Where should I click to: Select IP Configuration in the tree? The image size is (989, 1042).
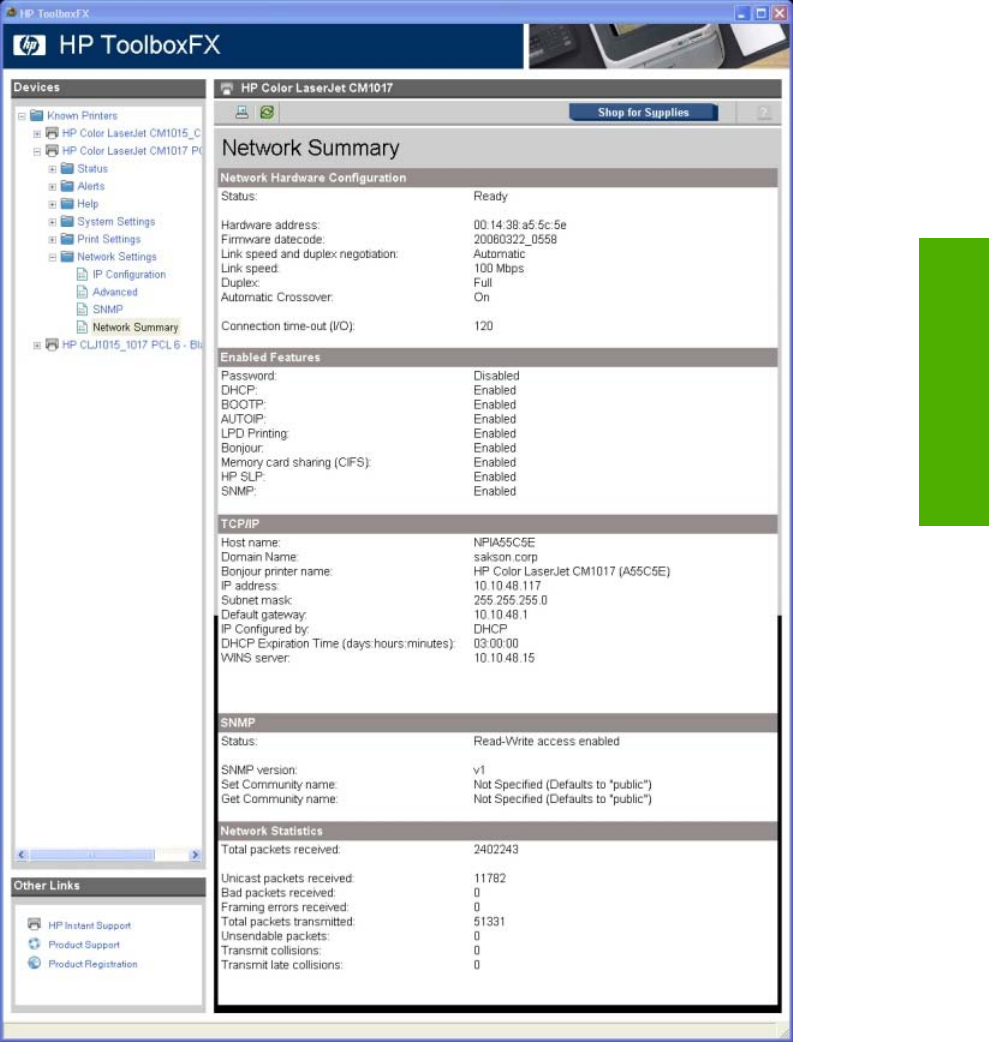pyautogui.click(x=129, y=274)
